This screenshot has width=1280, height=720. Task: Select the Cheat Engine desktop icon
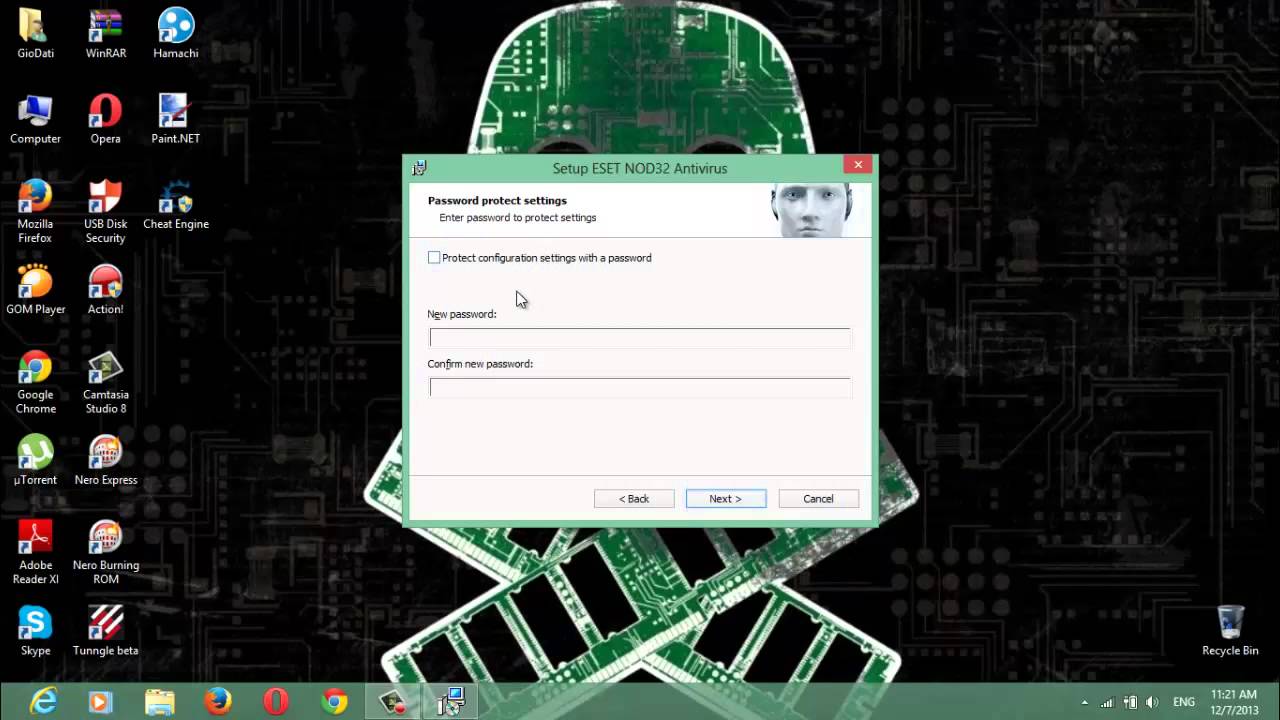(175, 205)
